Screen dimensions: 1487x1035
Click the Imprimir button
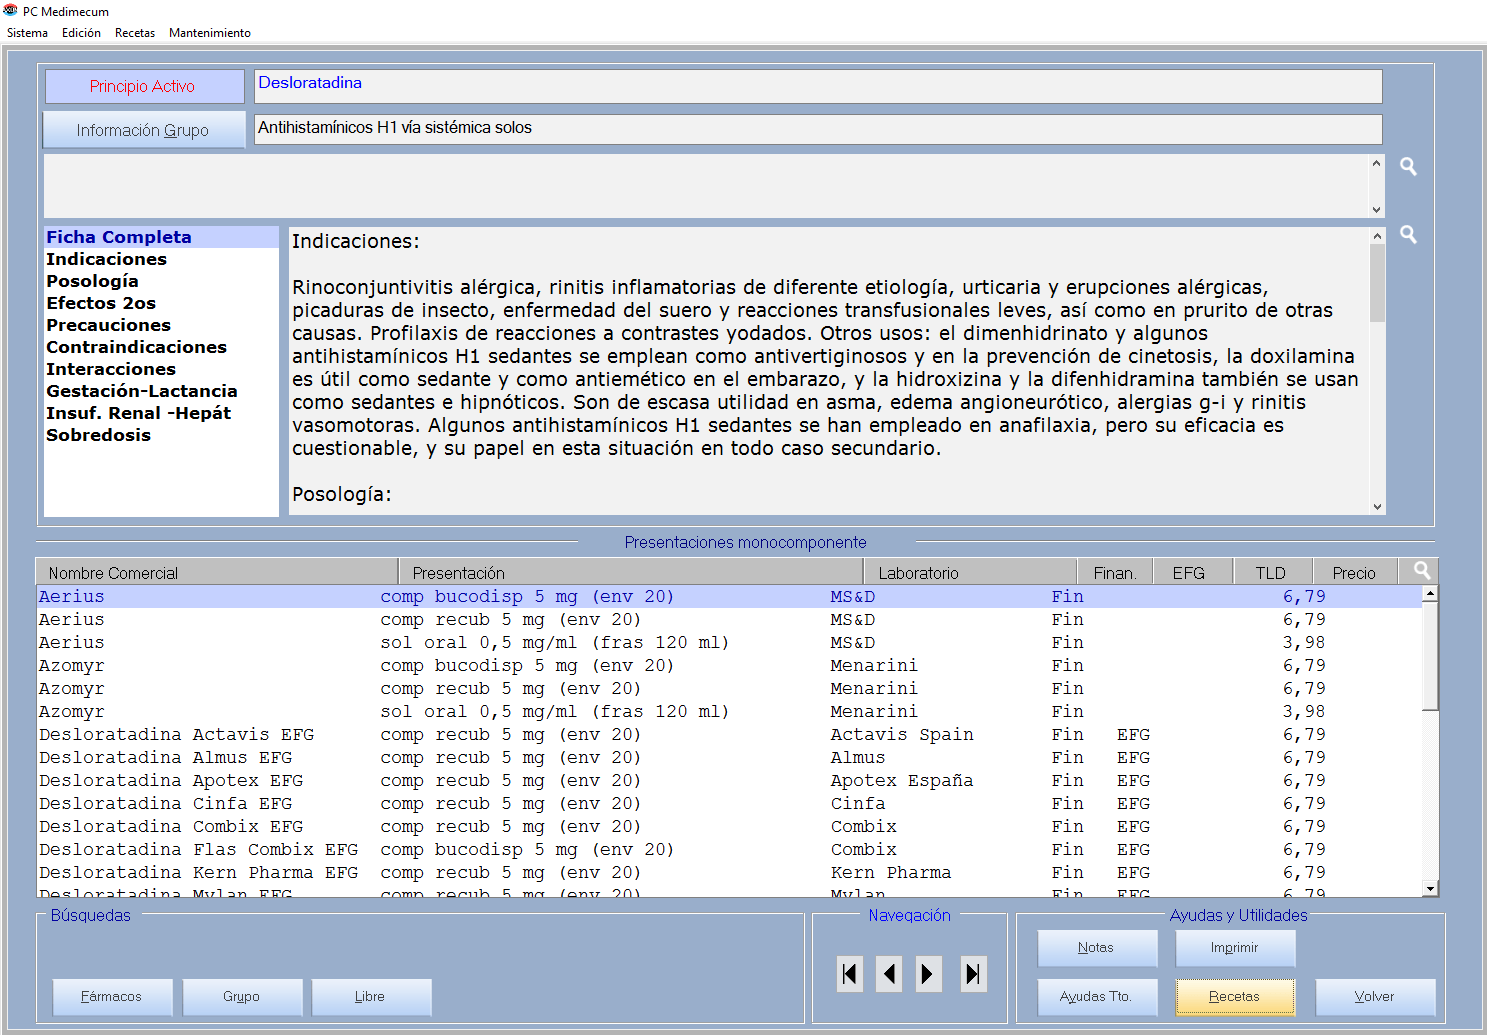[1235, 948]
